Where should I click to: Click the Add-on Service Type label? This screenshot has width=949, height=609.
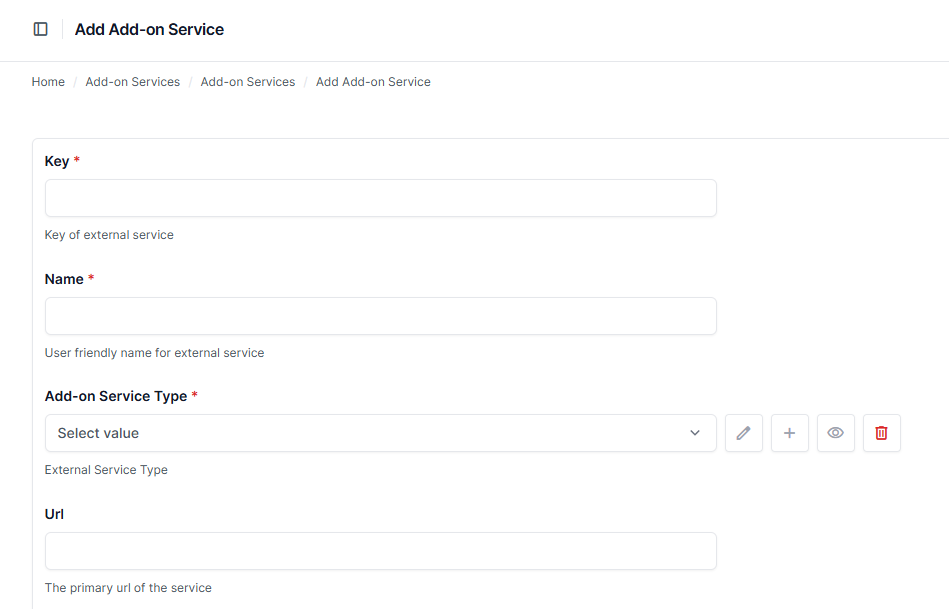116,396
